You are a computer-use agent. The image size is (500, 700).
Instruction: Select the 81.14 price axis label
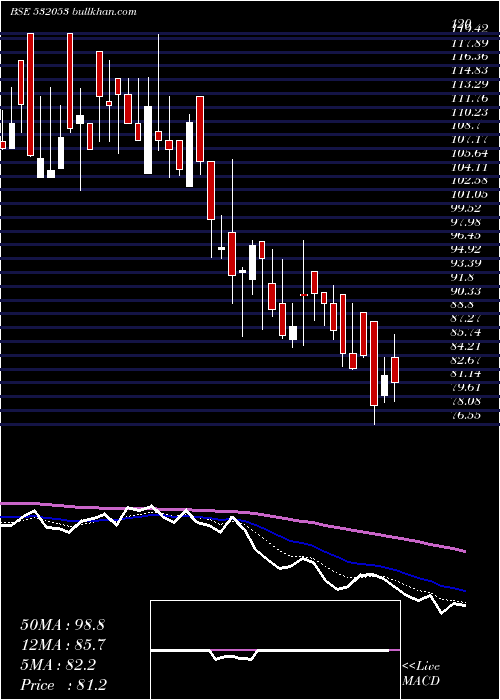[x=468, y=374]
